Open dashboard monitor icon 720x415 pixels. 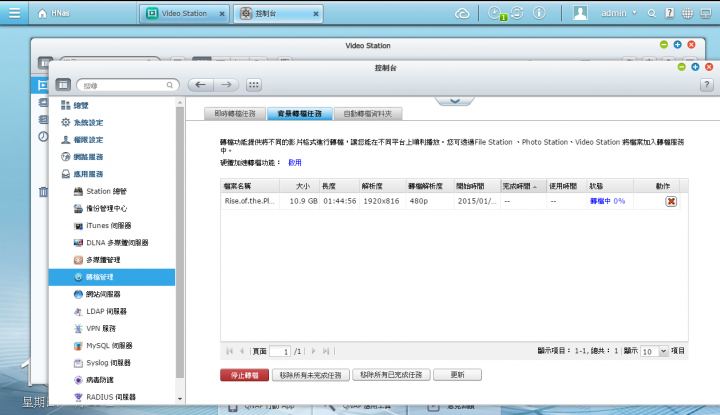(706, 13)
